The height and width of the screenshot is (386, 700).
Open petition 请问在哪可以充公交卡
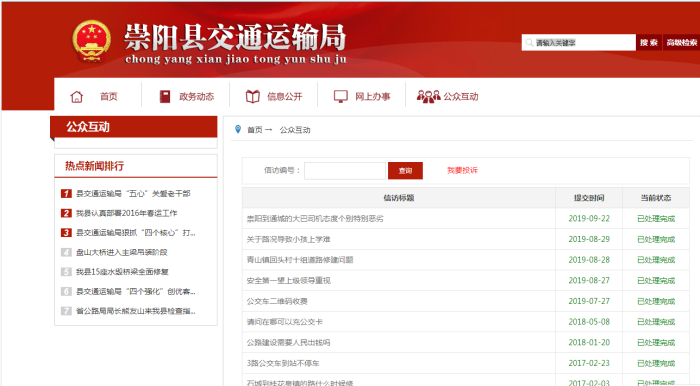point(285,322)
